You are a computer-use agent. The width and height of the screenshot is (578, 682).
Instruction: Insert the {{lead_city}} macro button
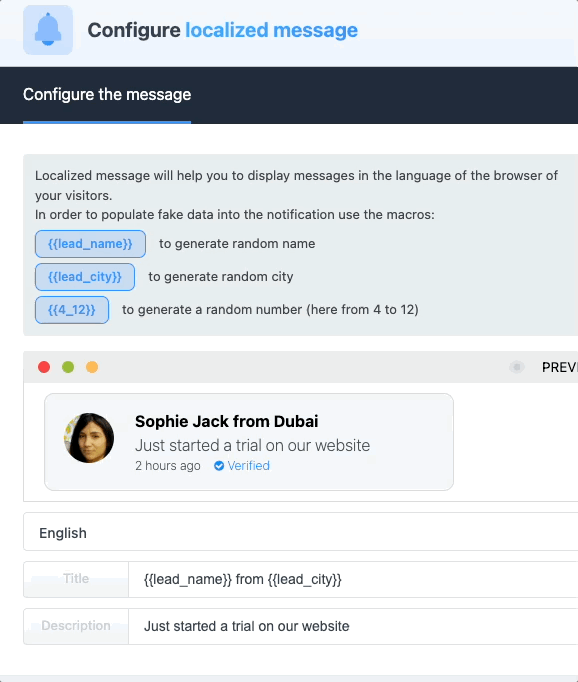(85, 277)
